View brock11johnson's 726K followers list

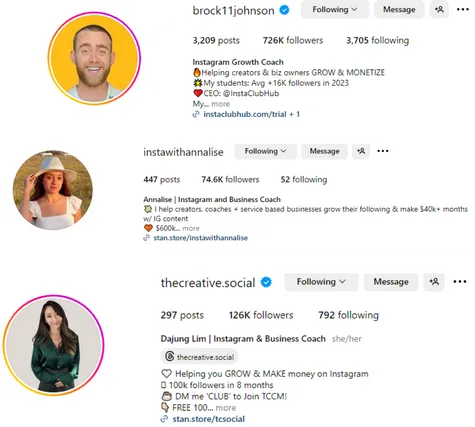293,41
